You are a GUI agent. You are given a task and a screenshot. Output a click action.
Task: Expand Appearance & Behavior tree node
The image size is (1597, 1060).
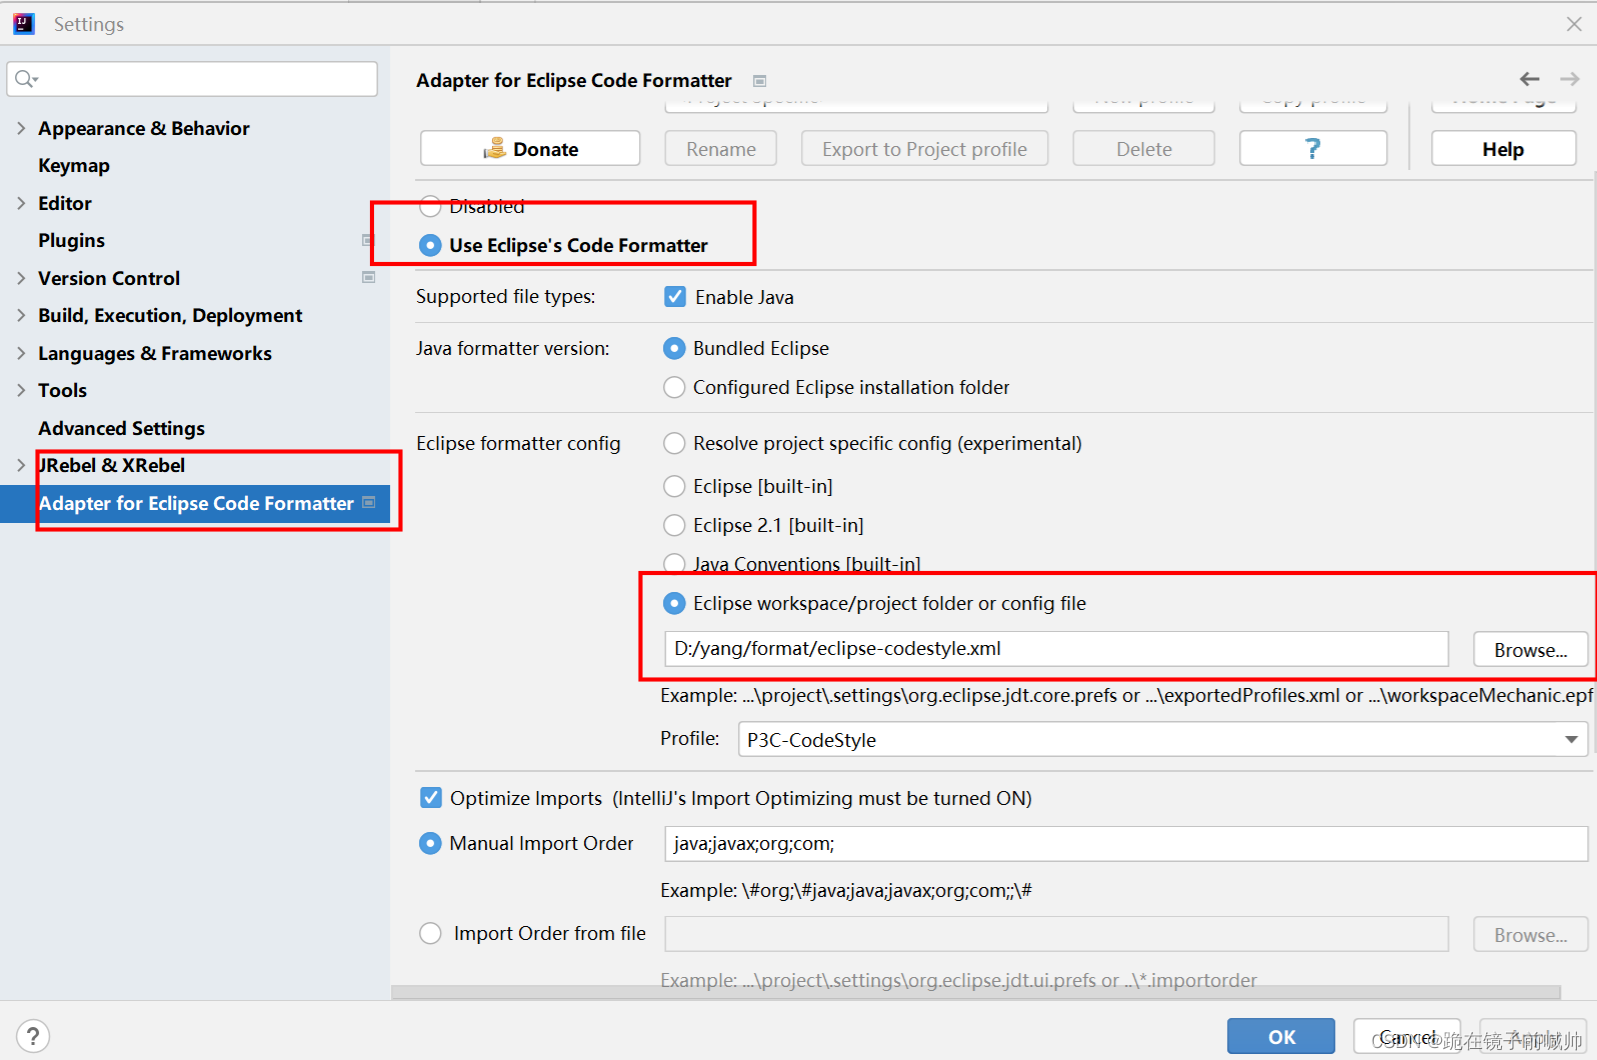pyautogui.click(x=21, y=128)
